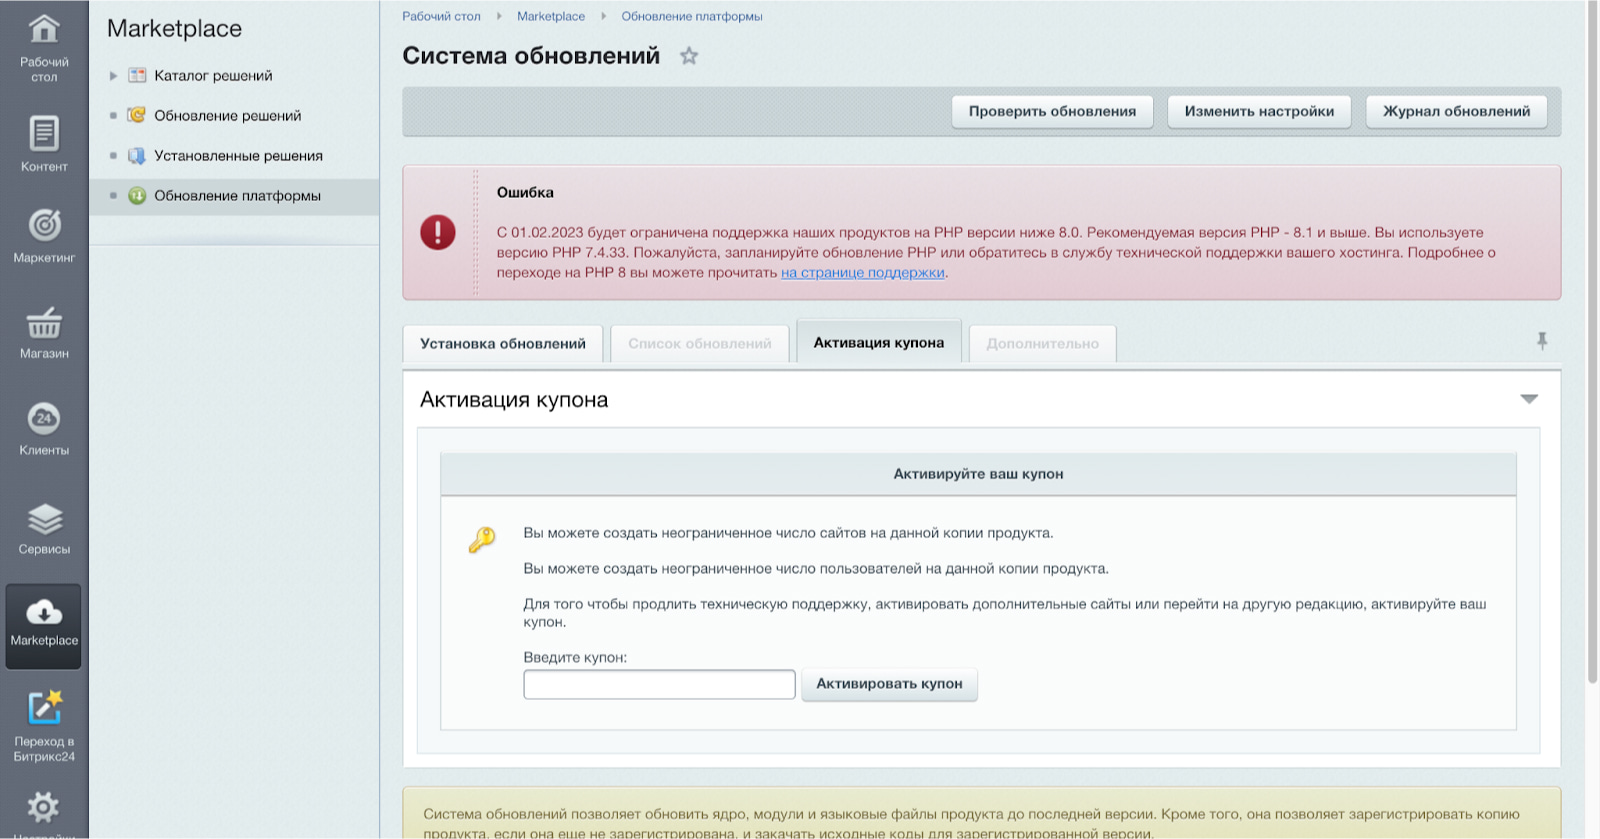Open Установленные решения in the sidebar

pos(238,156)
